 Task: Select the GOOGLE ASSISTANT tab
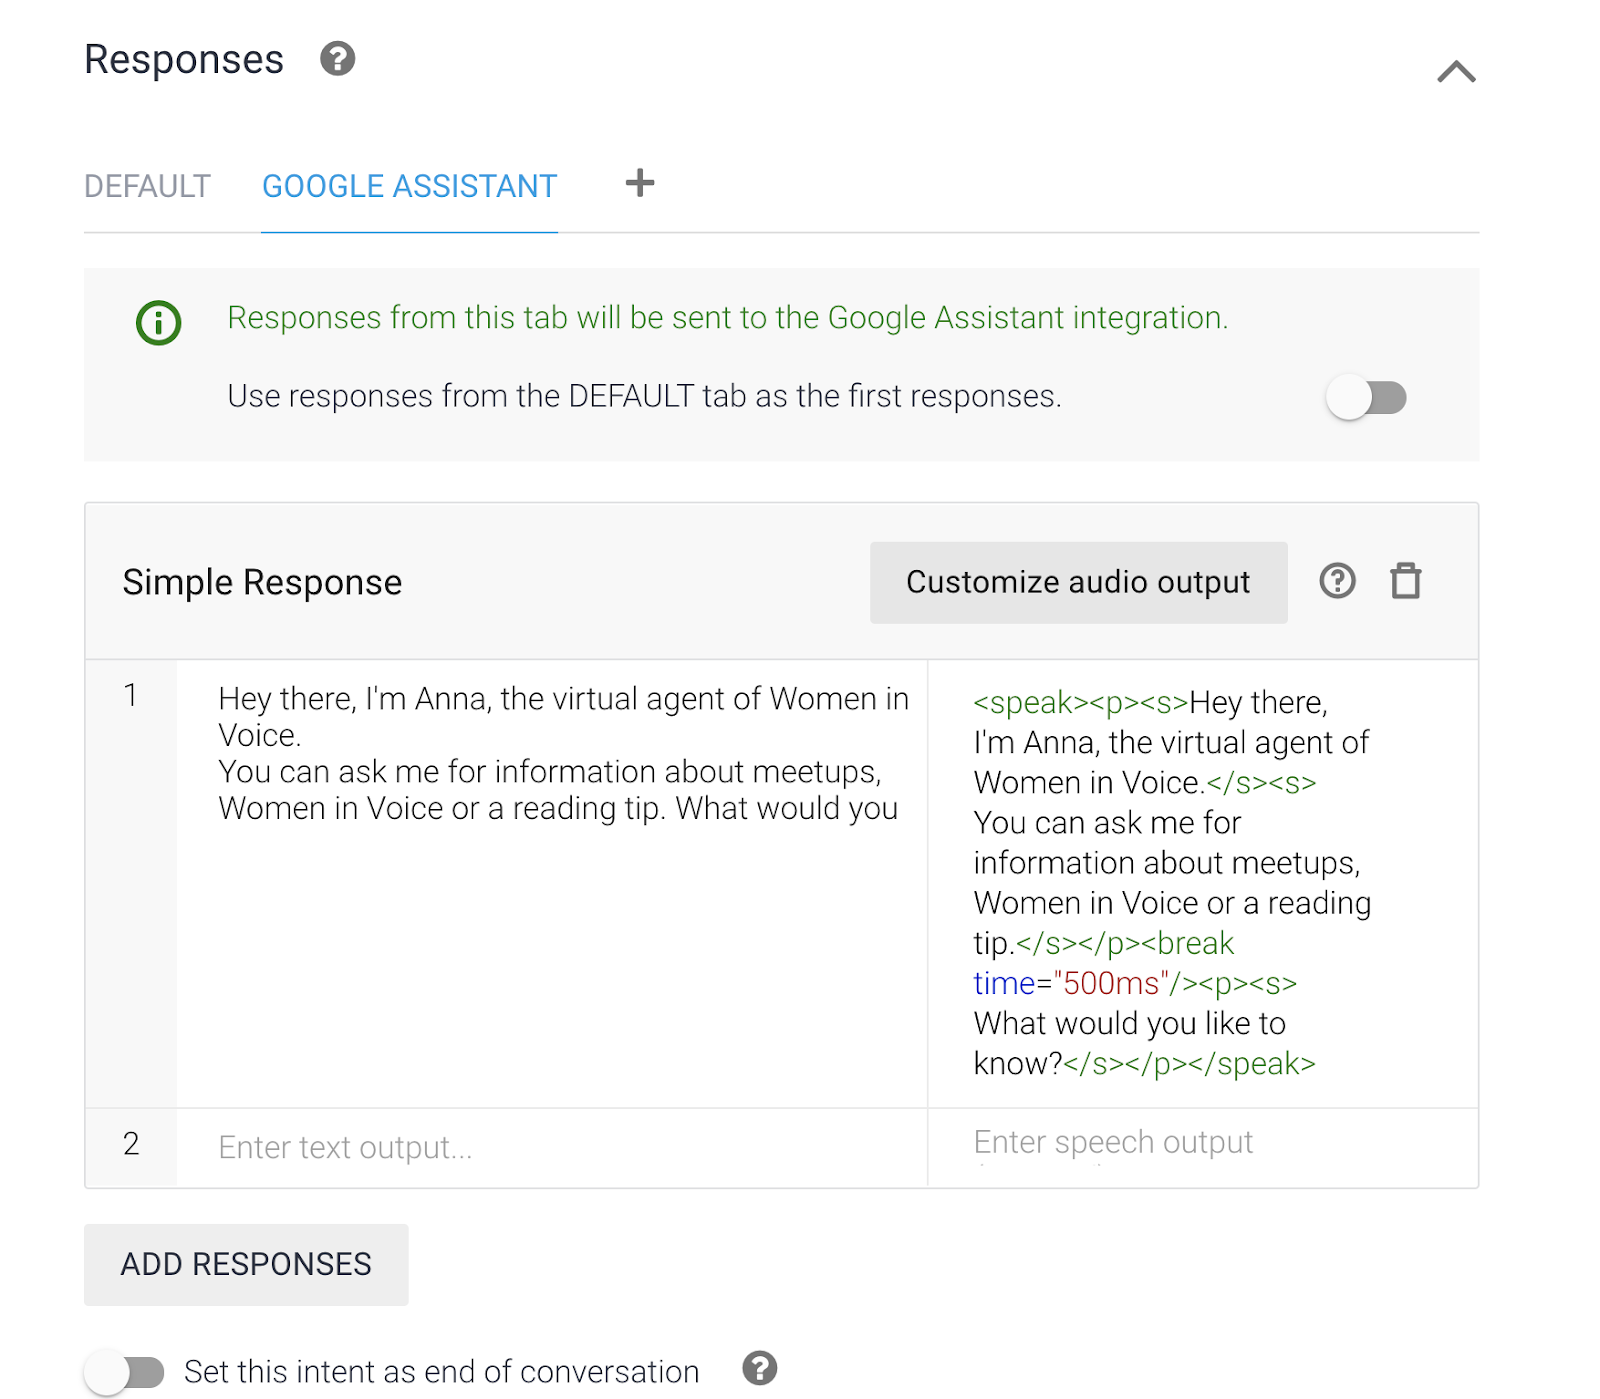pos(409,187)
